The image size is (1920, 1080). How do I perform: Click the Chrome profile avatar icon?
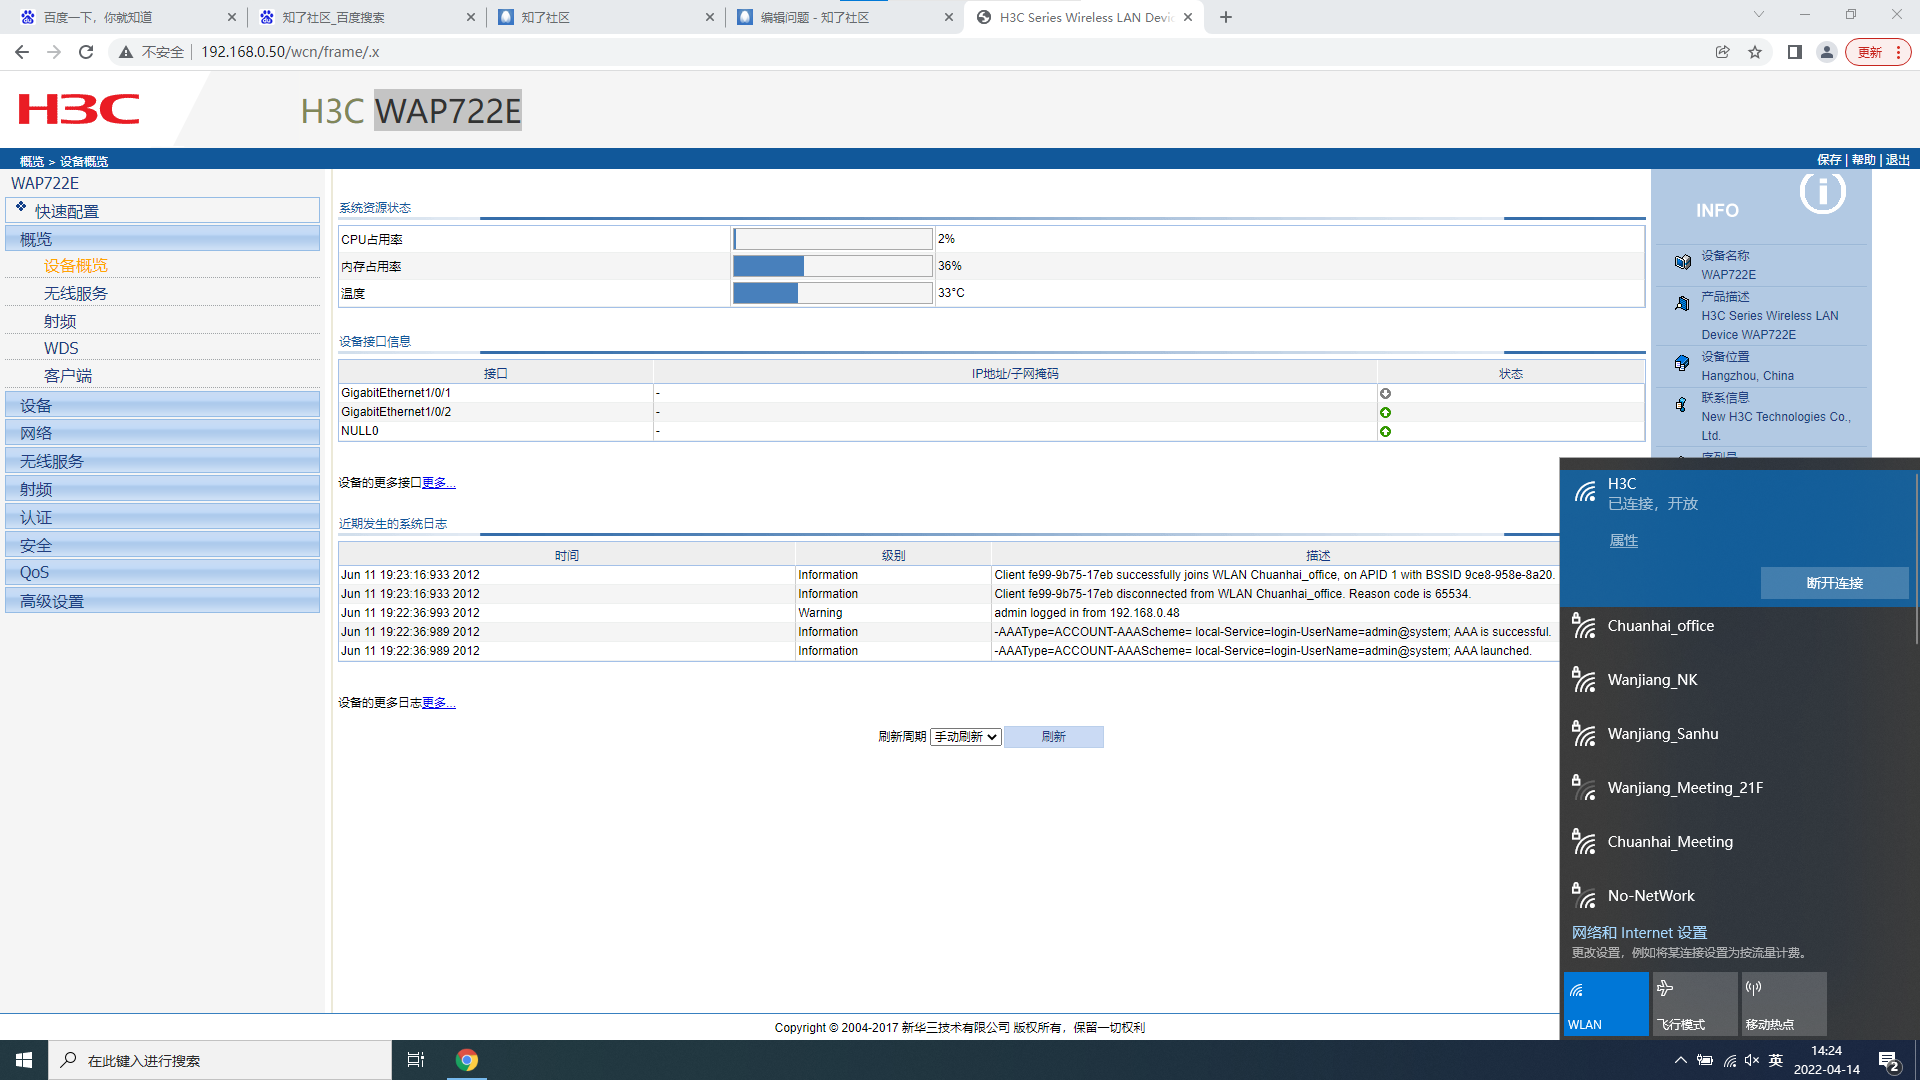click(1827, 52)
